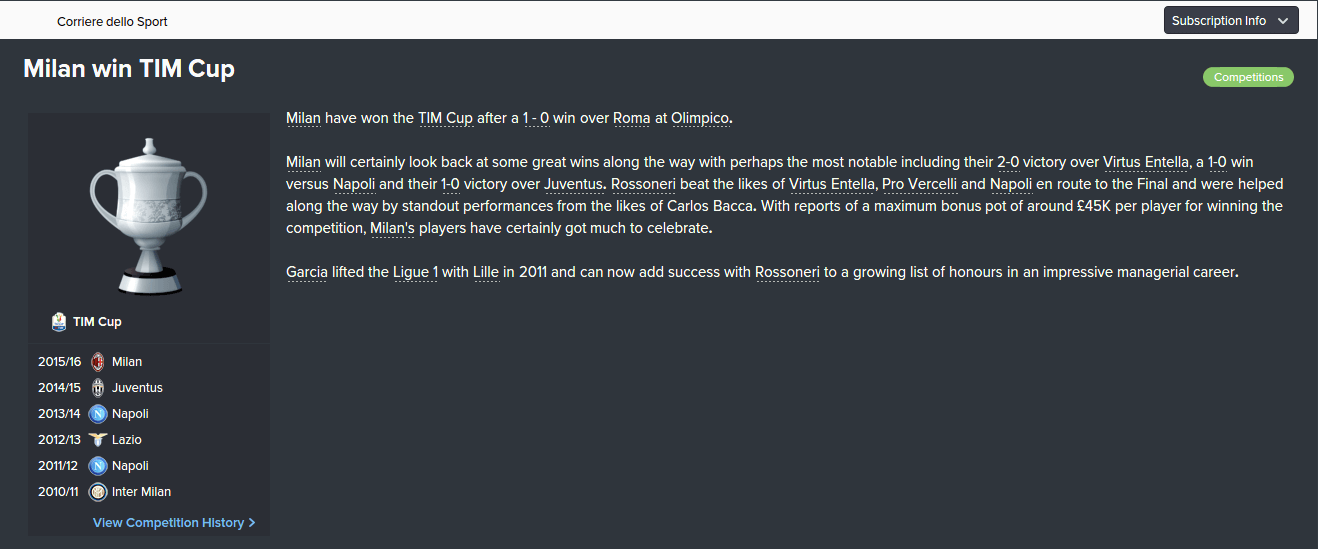The height and width of the screenshot is (549, 1318).
Task: Click the Pro Vercelli team link
Action: click(x=919, y=184)
